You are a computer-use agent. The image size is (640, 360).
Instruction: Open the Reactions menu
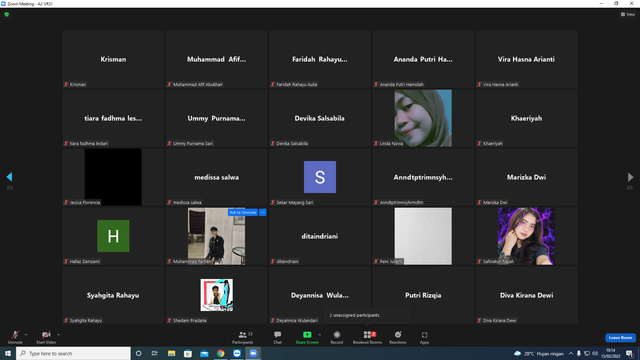tap(398, 337)
